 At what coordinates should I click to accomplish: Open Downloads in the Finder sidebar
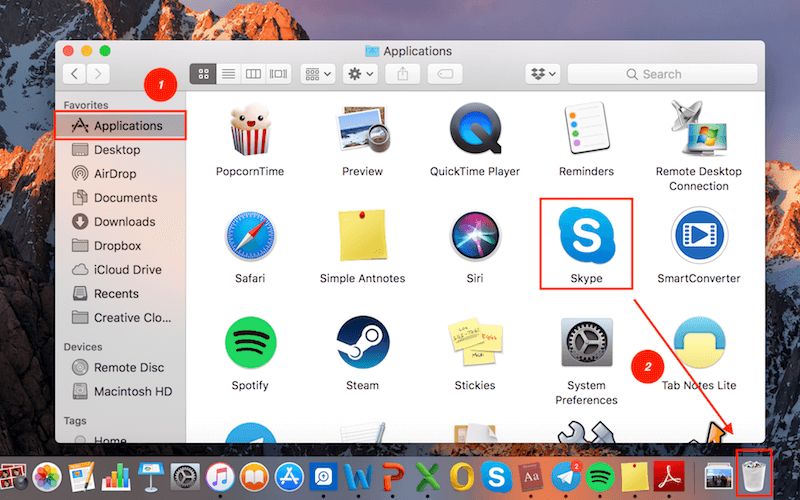click(120, 221)
